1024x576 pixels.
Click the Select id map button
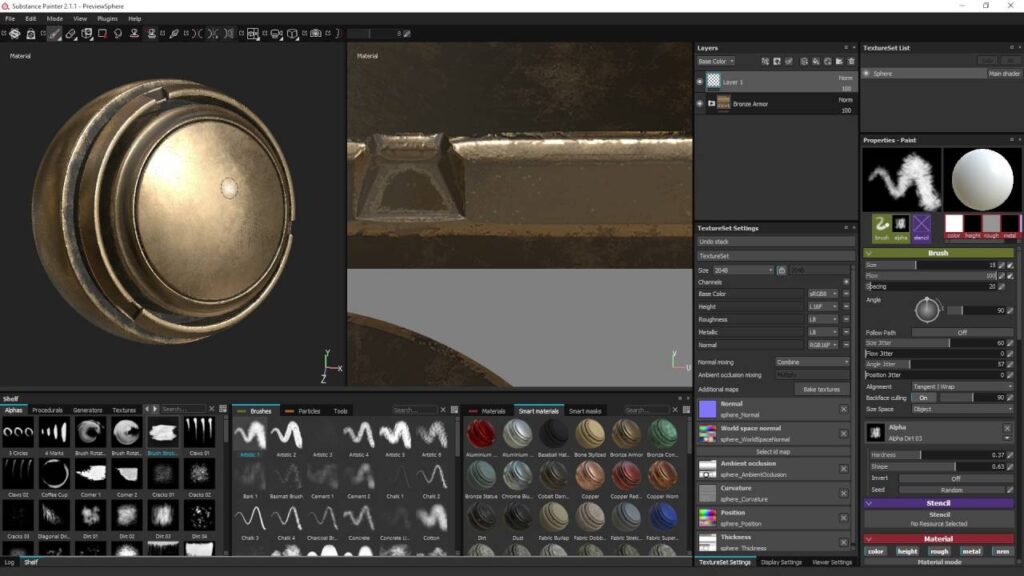773,451
